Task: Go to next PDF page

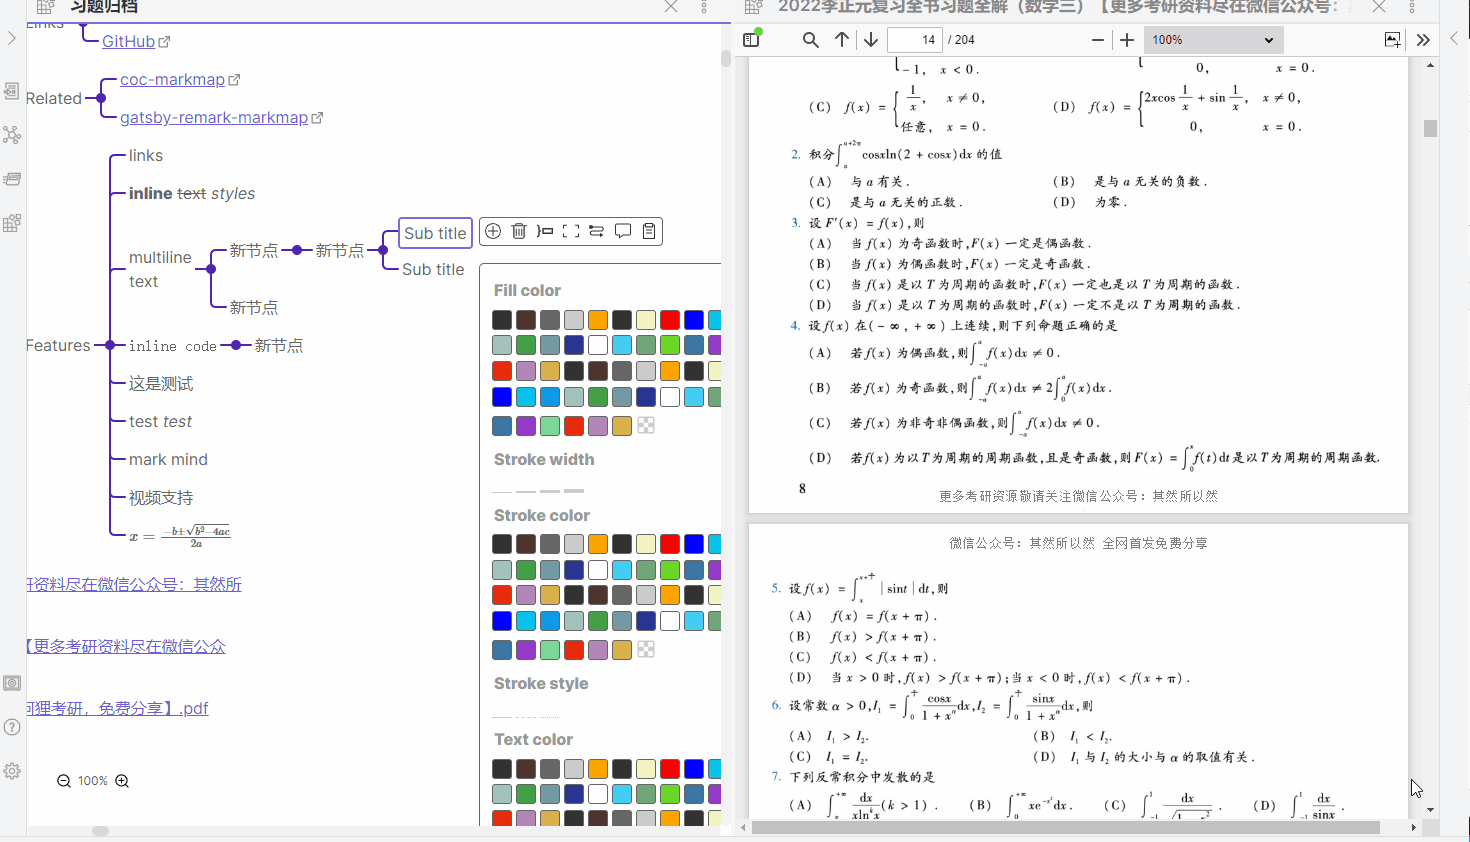Action: coord(871,40)
